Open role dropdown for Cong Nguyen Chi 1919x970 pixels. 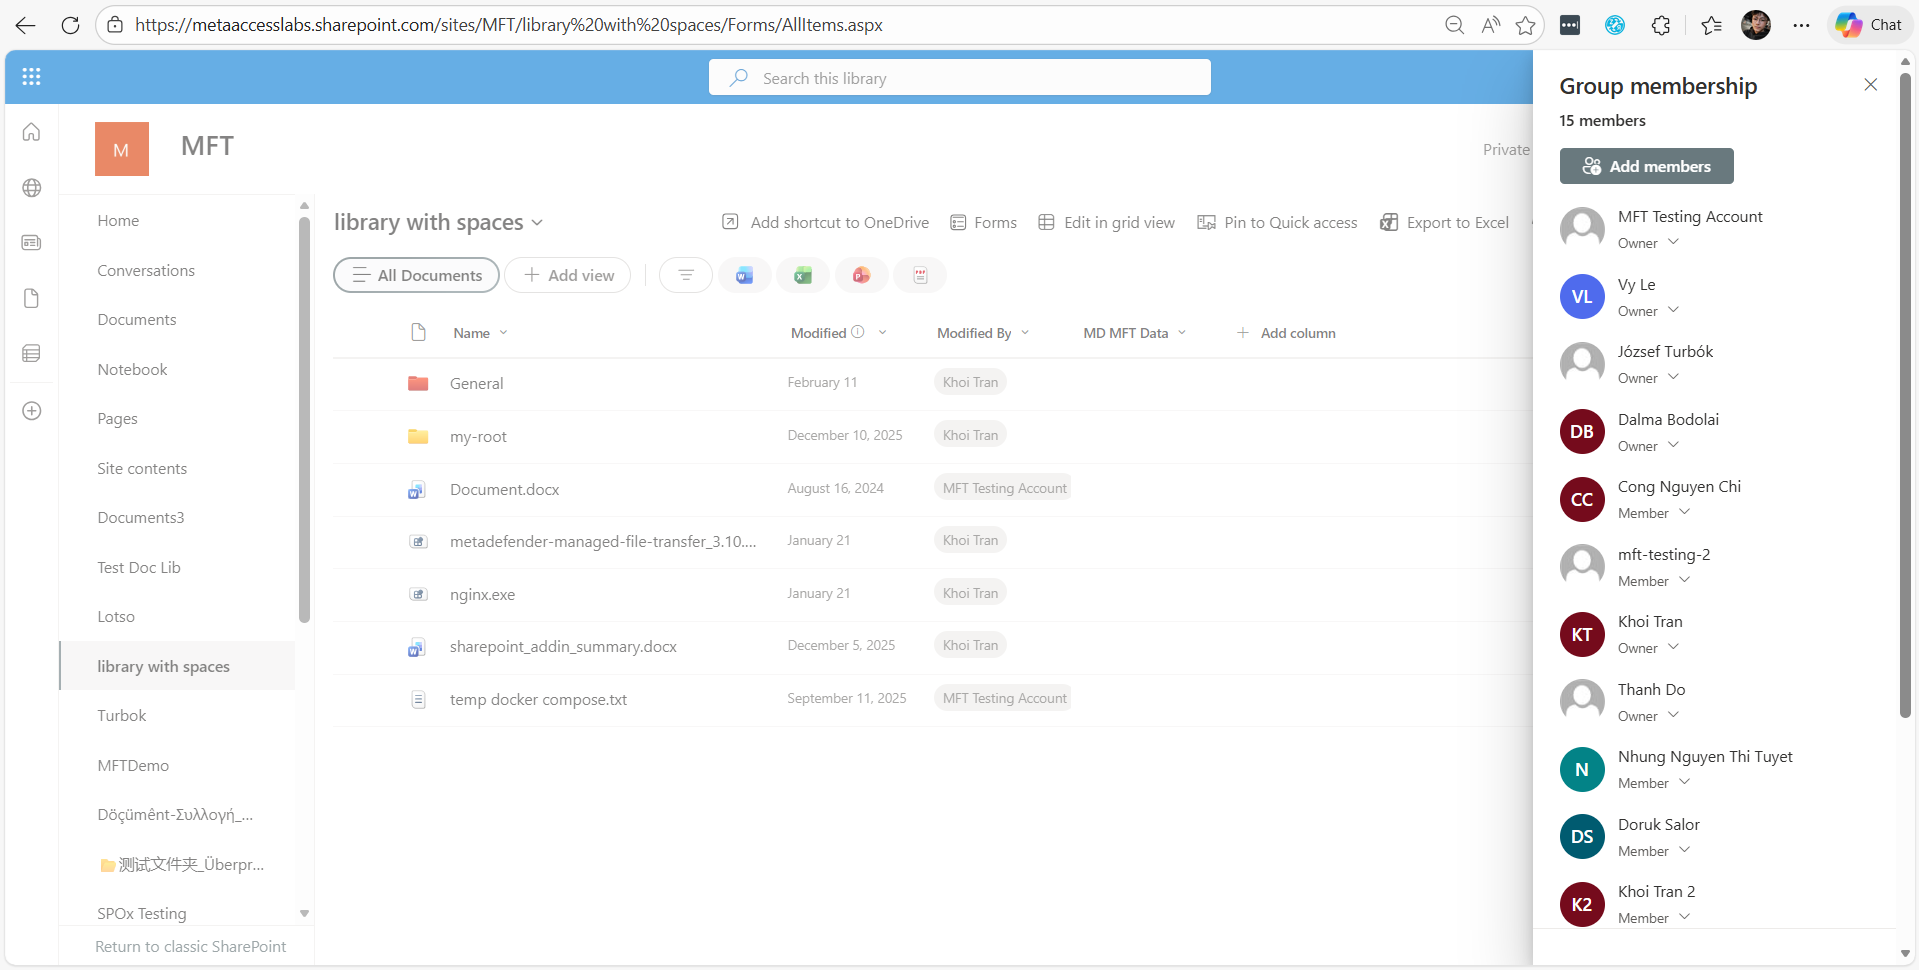pos(1684,513)
